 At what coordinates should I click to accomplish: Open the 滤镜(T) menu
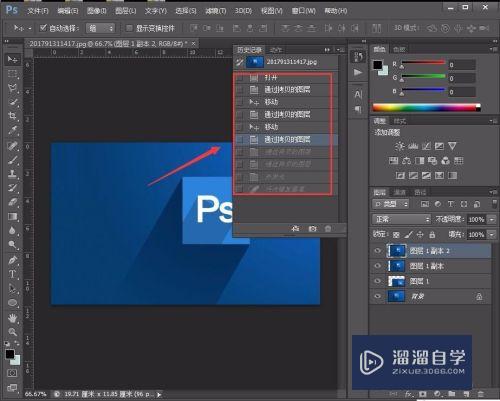pos(216,11)
